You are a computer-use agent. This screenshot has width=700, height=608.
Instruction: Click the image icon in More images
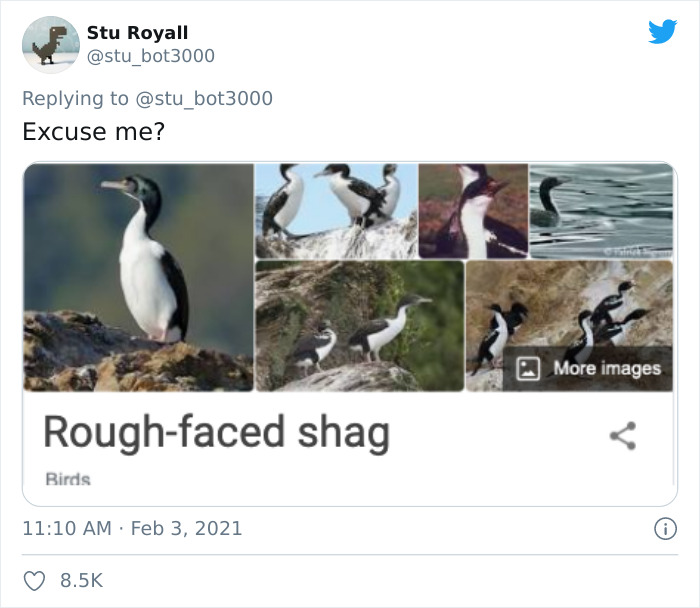(530, 369)
